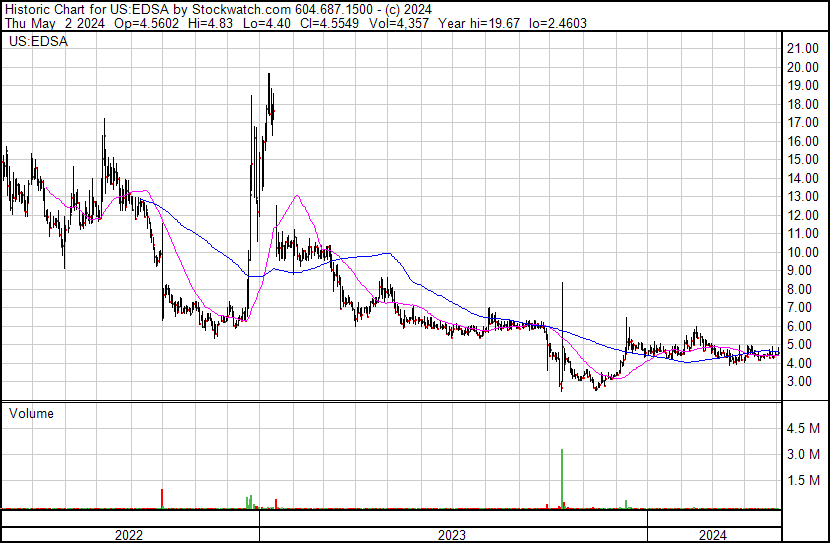Viewport: 830px width, 543px height.
Task: Select the 2024 year marker
Action: [x=713, y=535]
